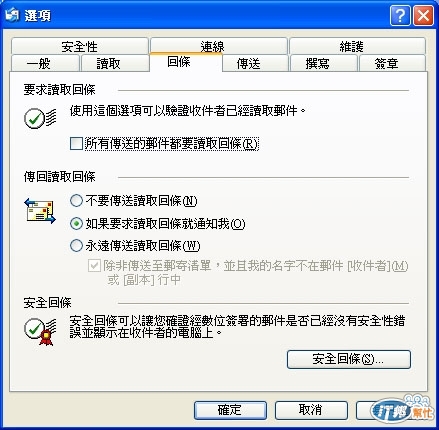Select 如果要求讀取回條就通知我 radio option
Viewport: 439px width, 430px height.
(76, 223)
